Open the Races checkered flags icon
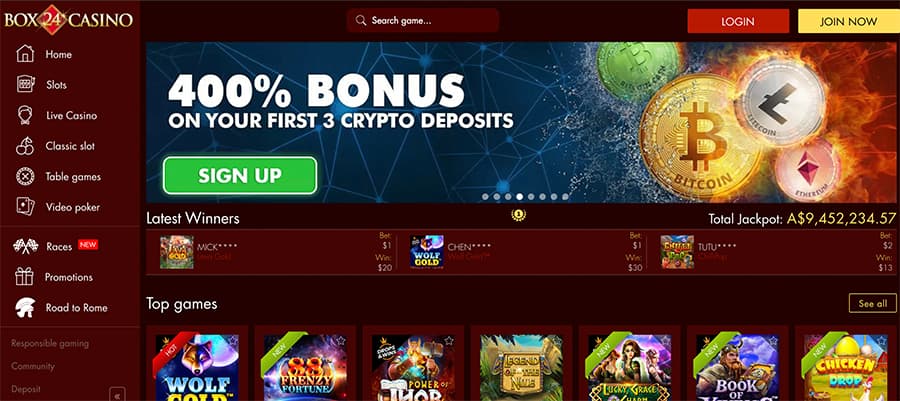The image size is (900, 401). (x=25, y=246)
